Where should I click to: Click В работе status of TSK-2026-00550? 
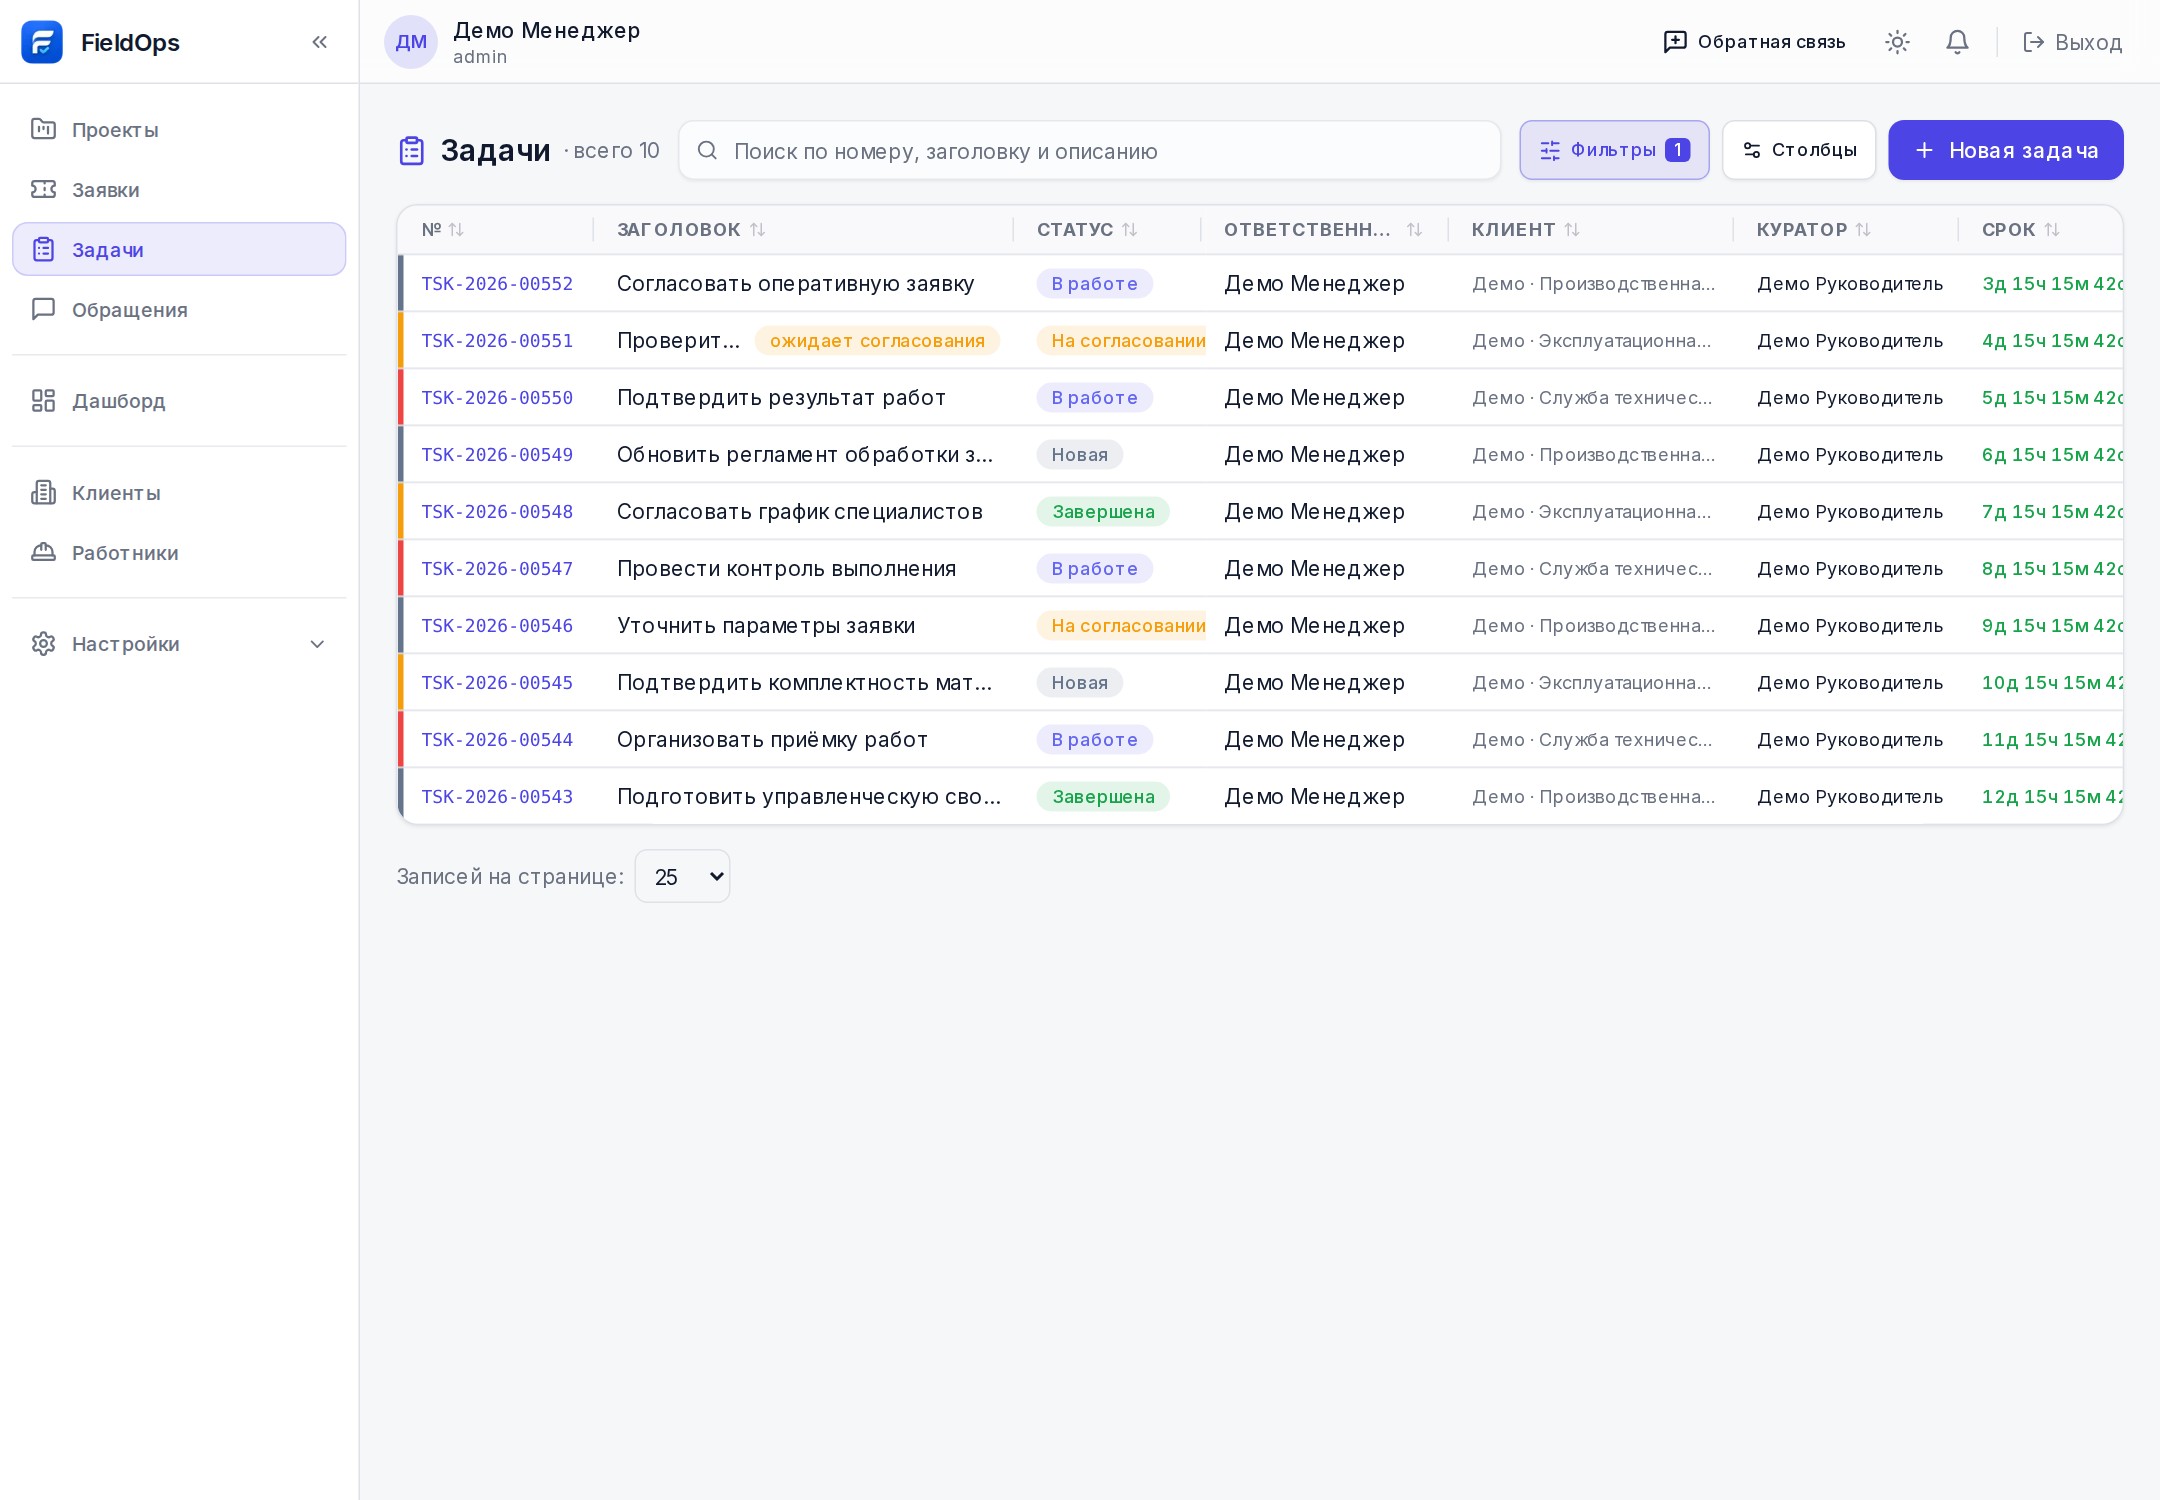pyautogui.click(x=1094, y=398)
